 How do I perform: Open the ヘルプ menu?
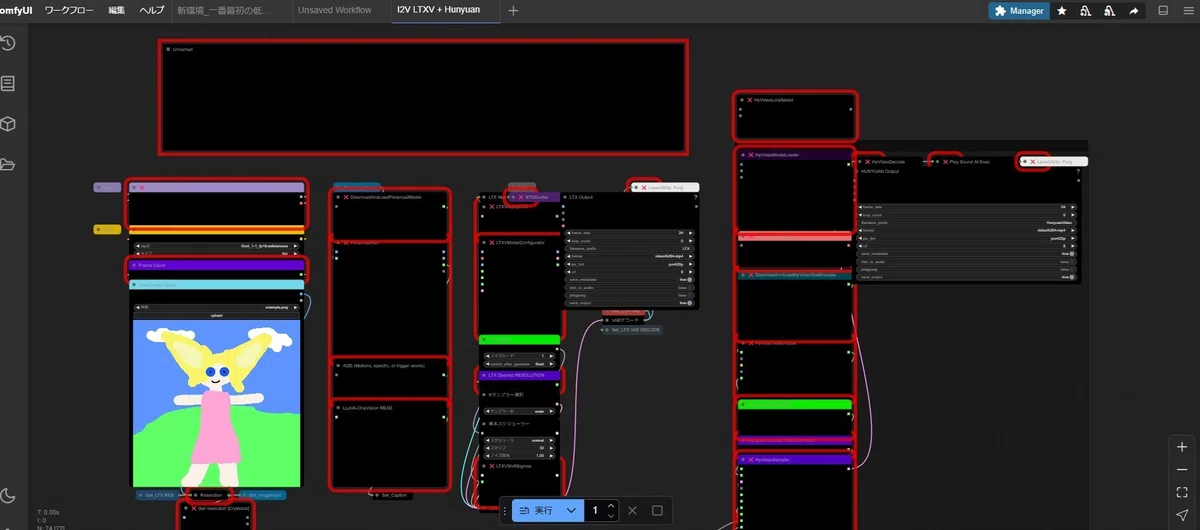pyautogui.click(x=151, y=10)
